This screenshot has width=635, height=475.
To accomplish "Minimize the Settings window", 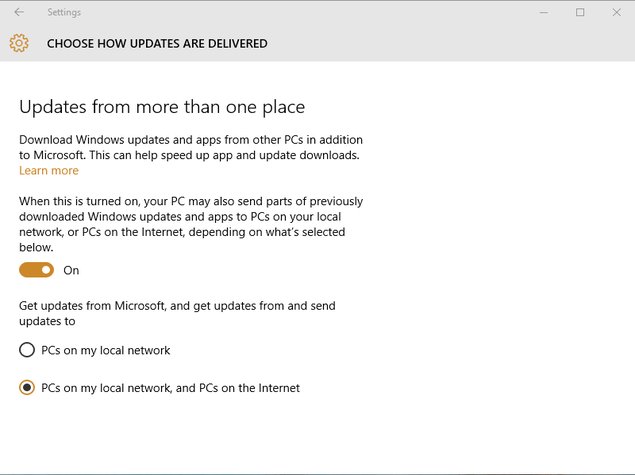I will 544,12.
